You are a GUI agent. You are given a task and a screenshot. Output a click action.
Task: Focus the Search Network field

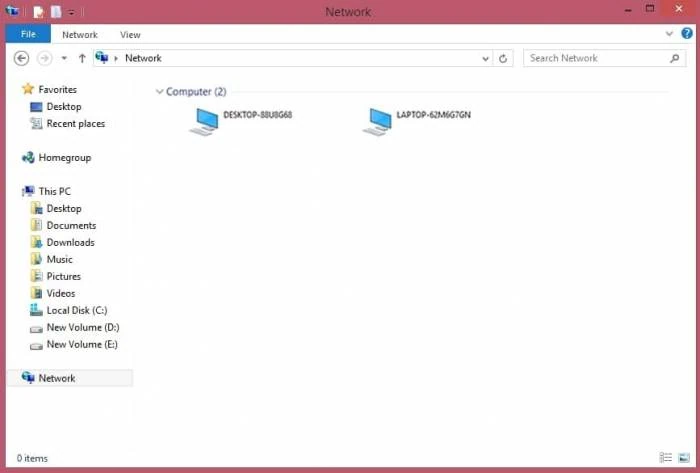click(x=604, y=58)
